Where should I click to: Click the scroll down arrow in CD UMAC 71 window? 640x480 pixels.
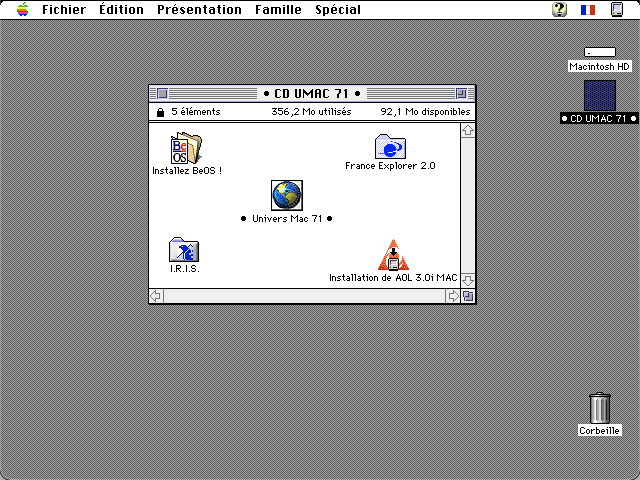(468, 280)
